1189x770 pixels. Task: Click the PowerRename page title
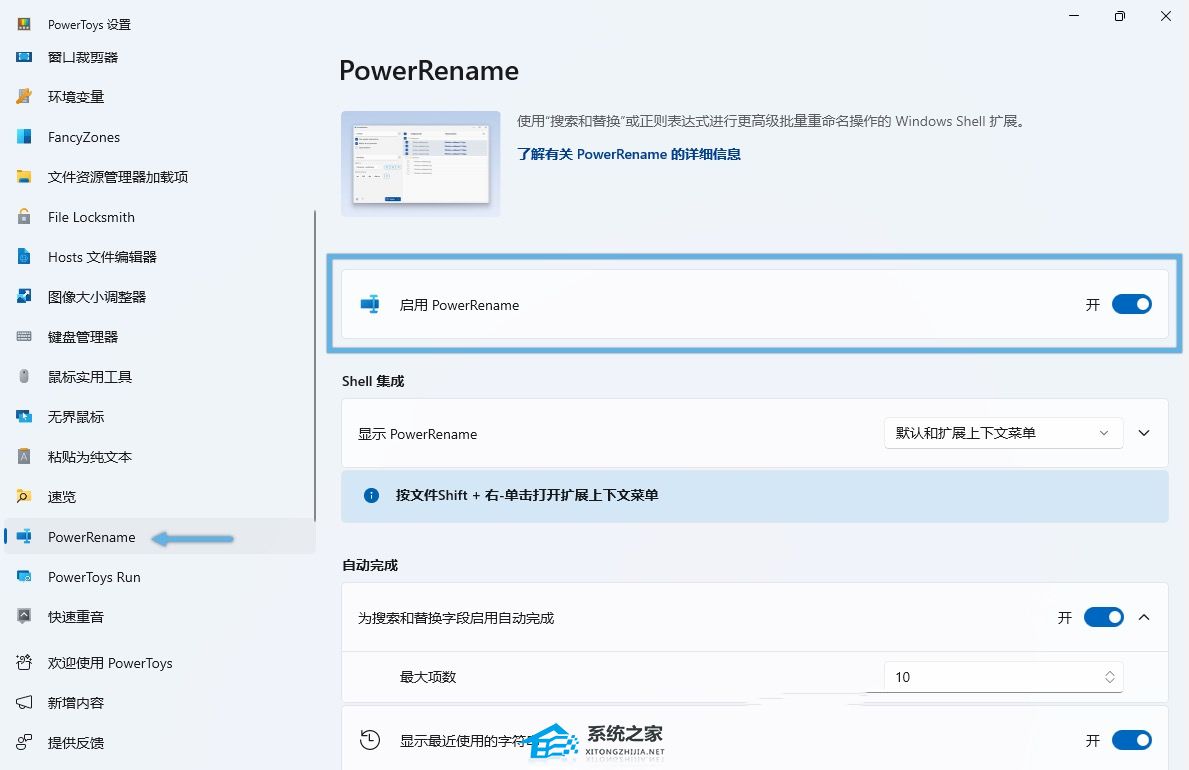coord(428,71)
